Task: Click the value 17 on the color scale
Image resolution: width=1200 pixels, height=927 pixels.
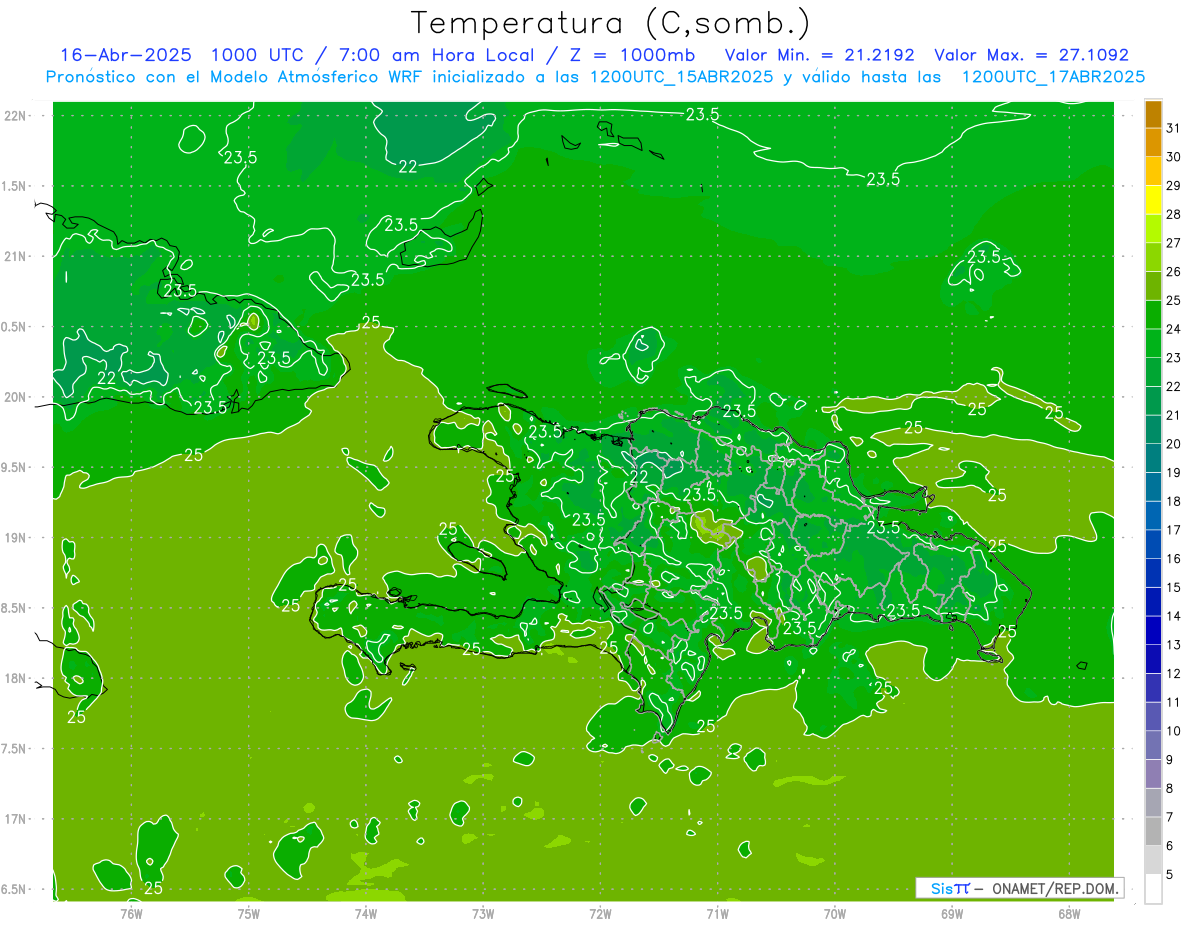Action: click(1174, 529)
